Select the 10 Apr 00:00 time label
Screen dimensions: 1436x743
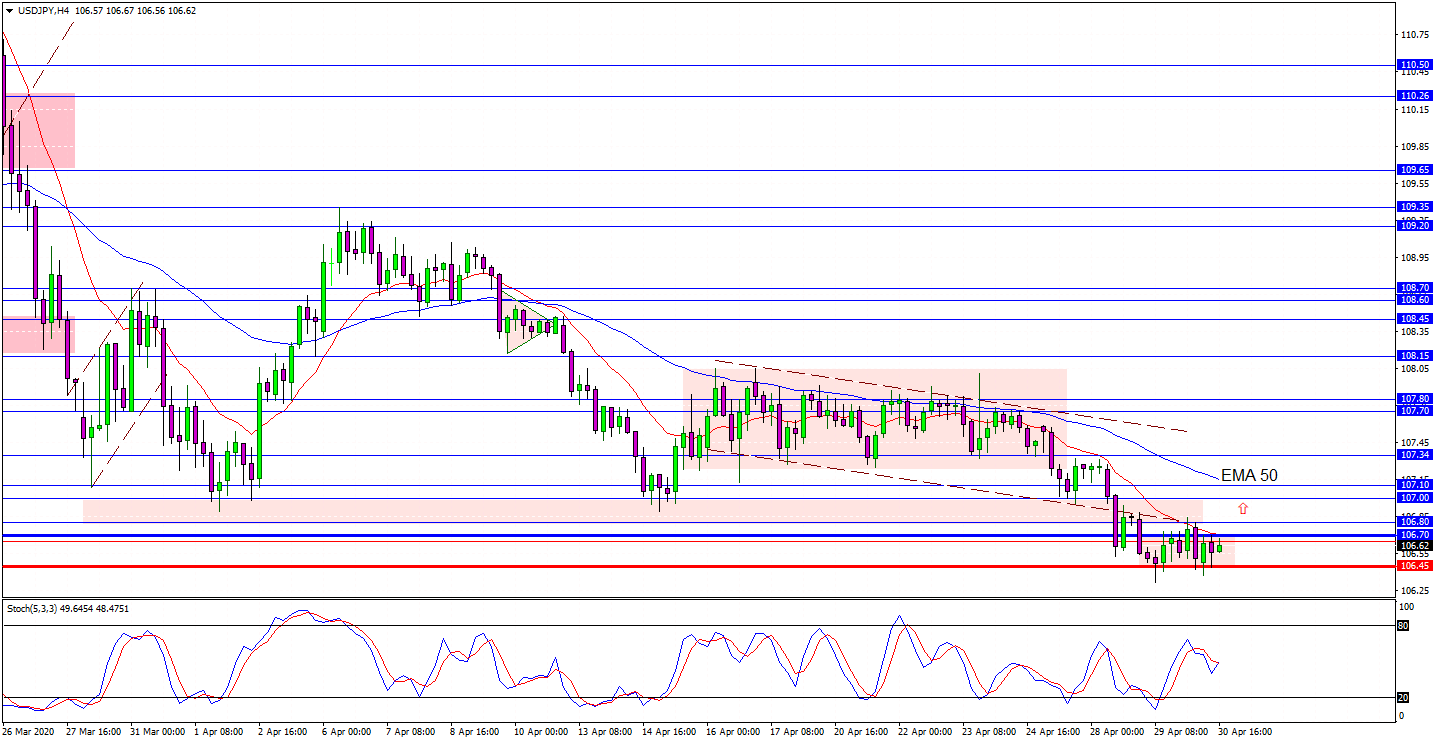pos(541,732)
